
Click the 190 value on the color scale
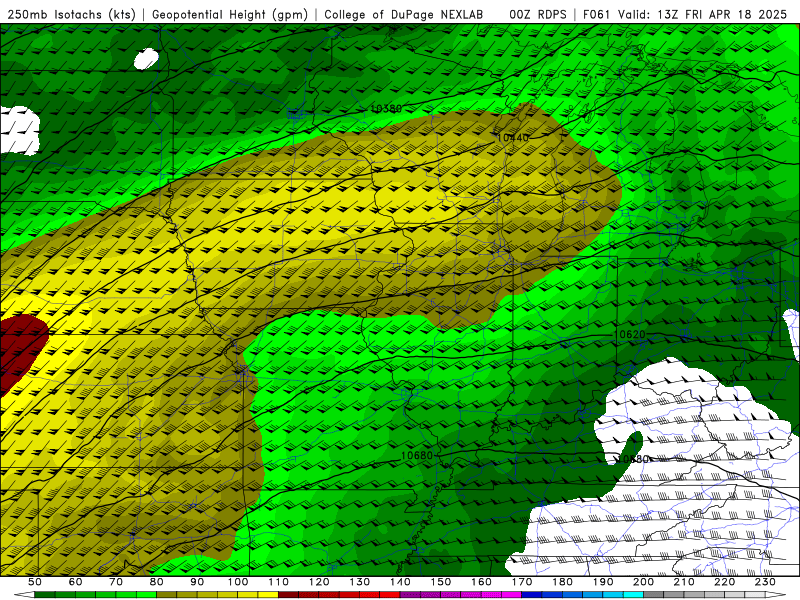(603, 582)
